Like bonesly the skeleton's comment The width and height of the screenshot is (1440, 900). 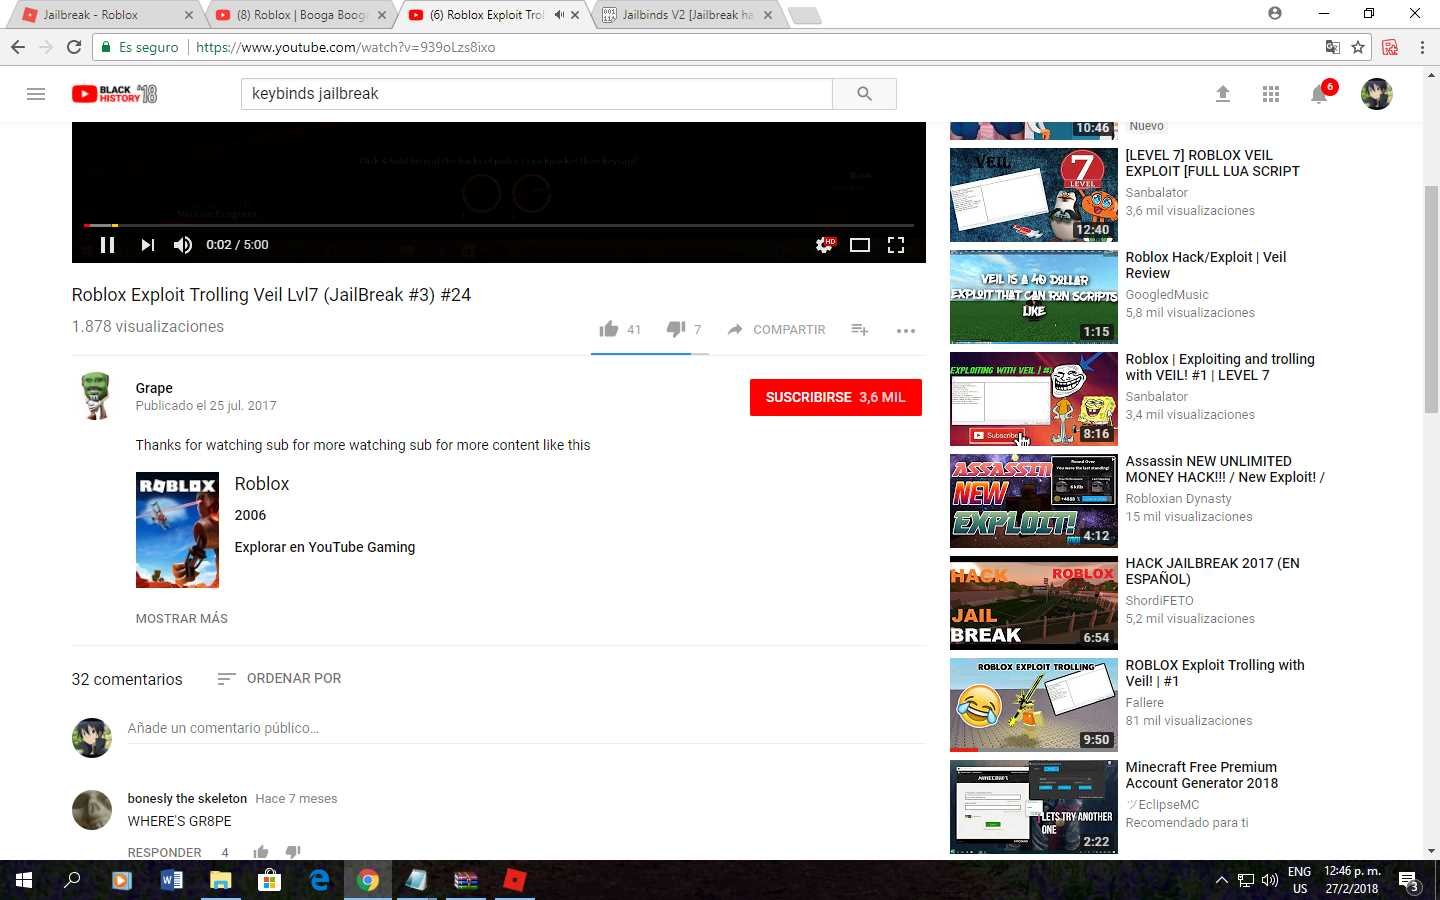261,852
